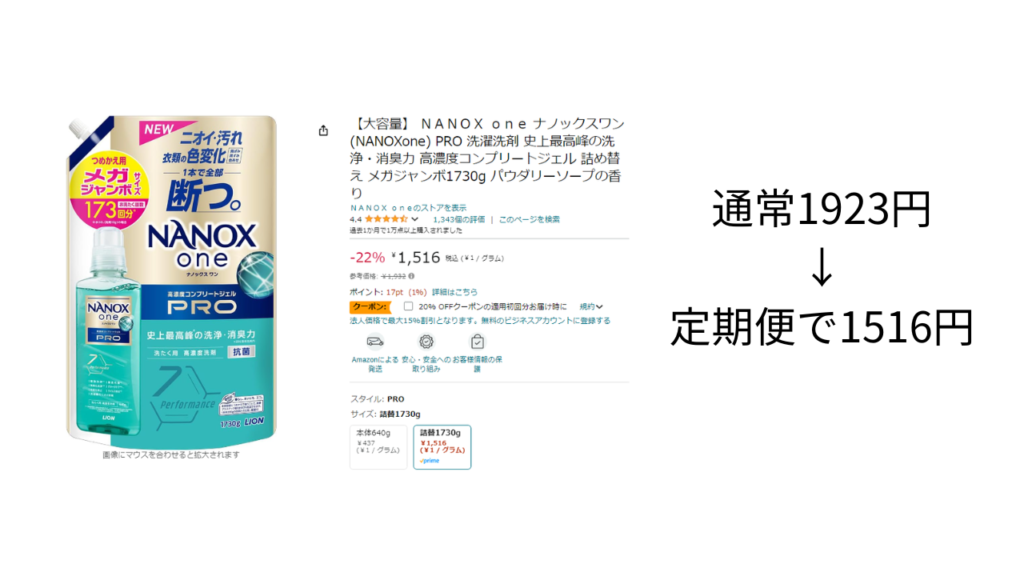Viewport: 1024px width, 576px height.
Task: Click the business account registration link
Action: click(x=480, y=321)
